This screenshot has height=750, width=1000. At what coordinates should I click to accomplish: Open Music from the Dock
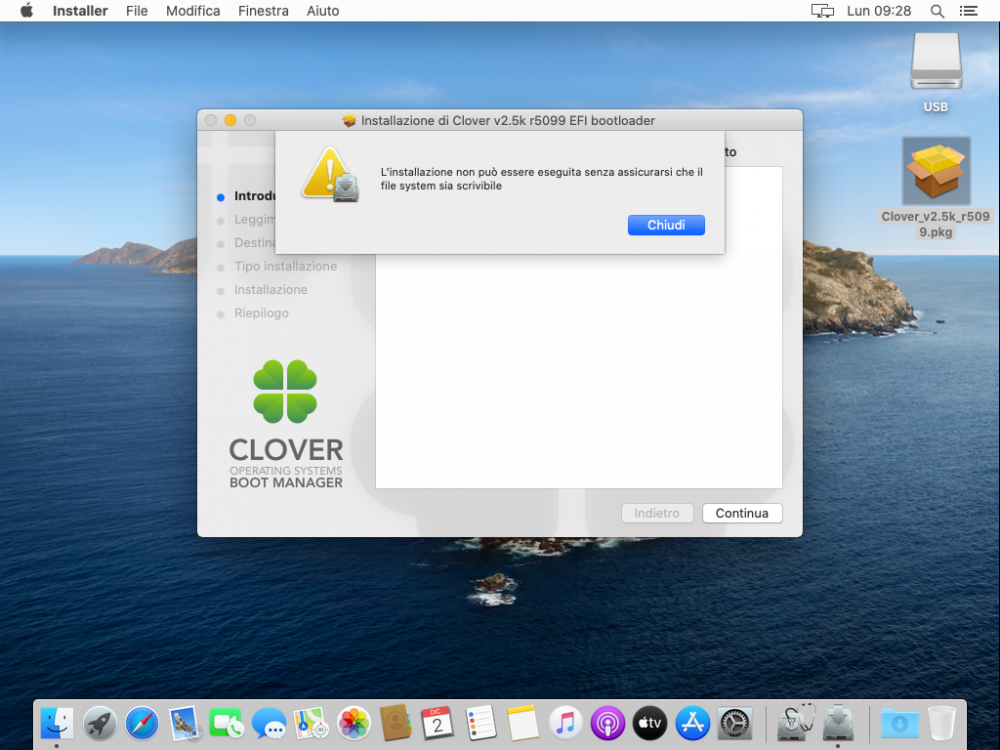565,723
